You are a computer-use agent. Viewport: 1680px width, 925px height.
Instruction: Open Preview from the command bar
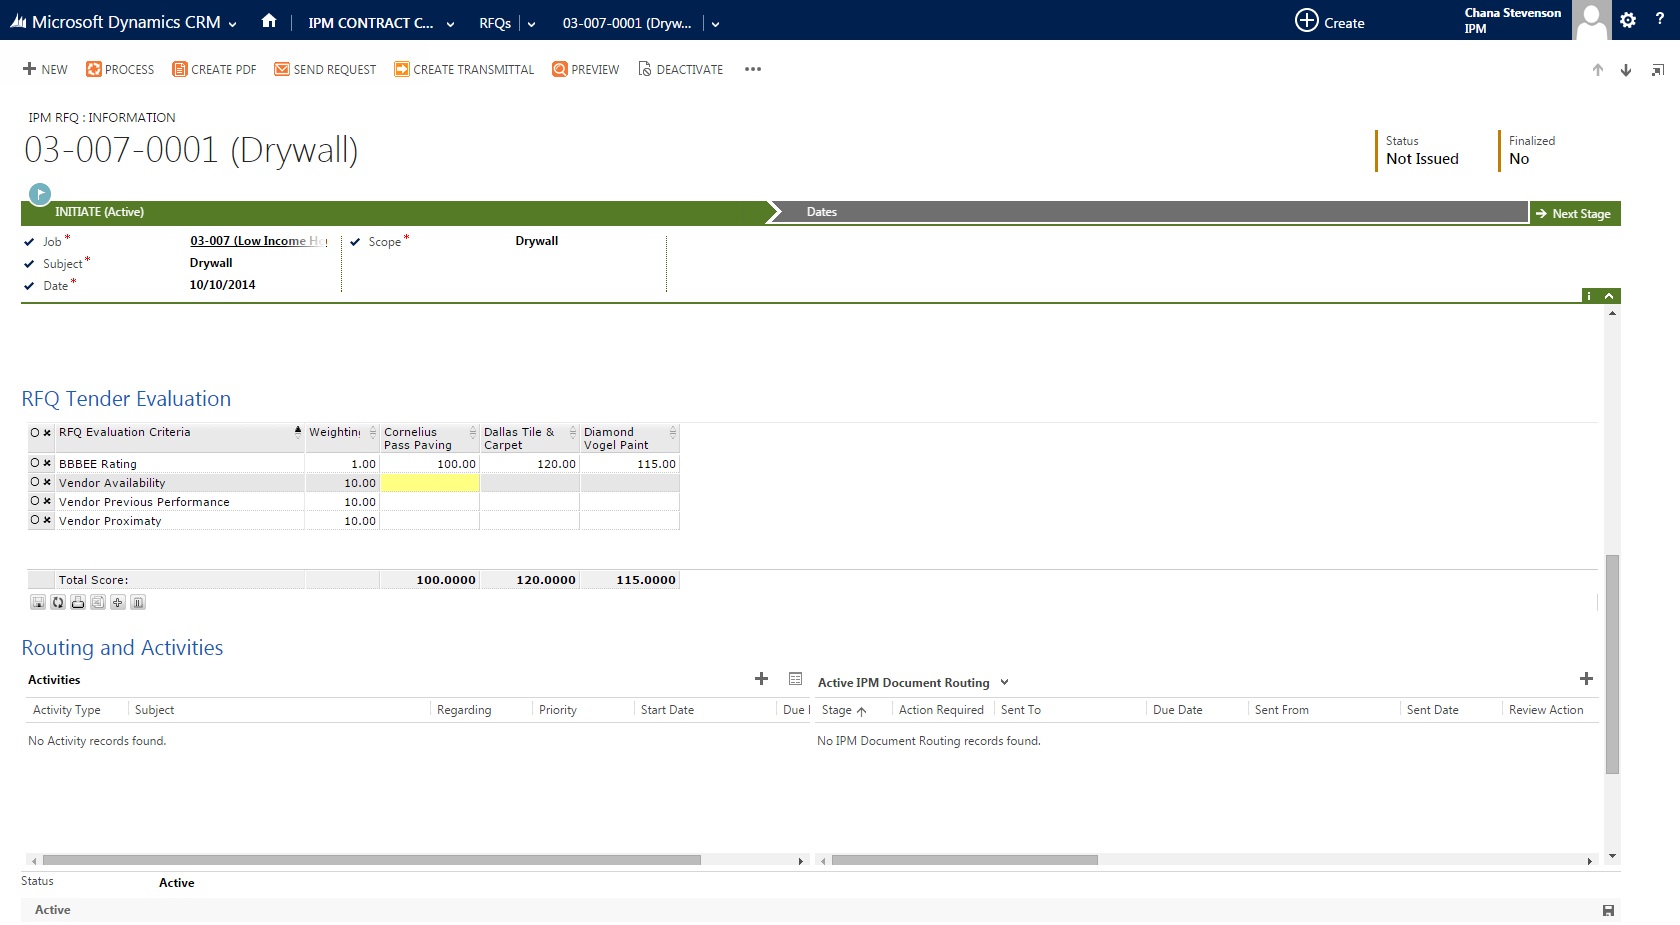(585, 69)
